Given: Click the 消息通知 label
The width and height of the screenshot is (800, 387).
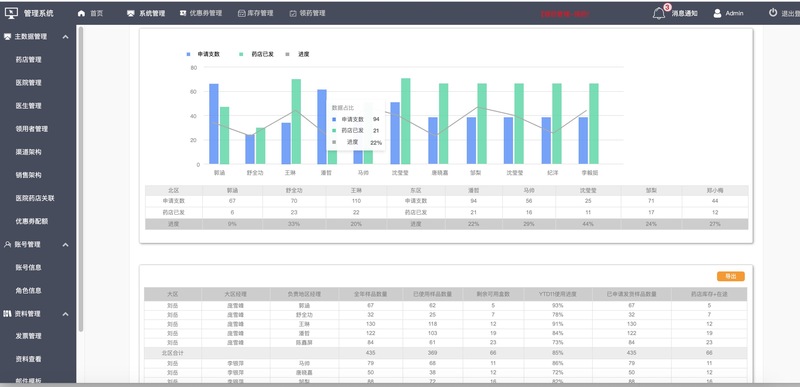Looking at the screenshot, I should tap(684, 14).
